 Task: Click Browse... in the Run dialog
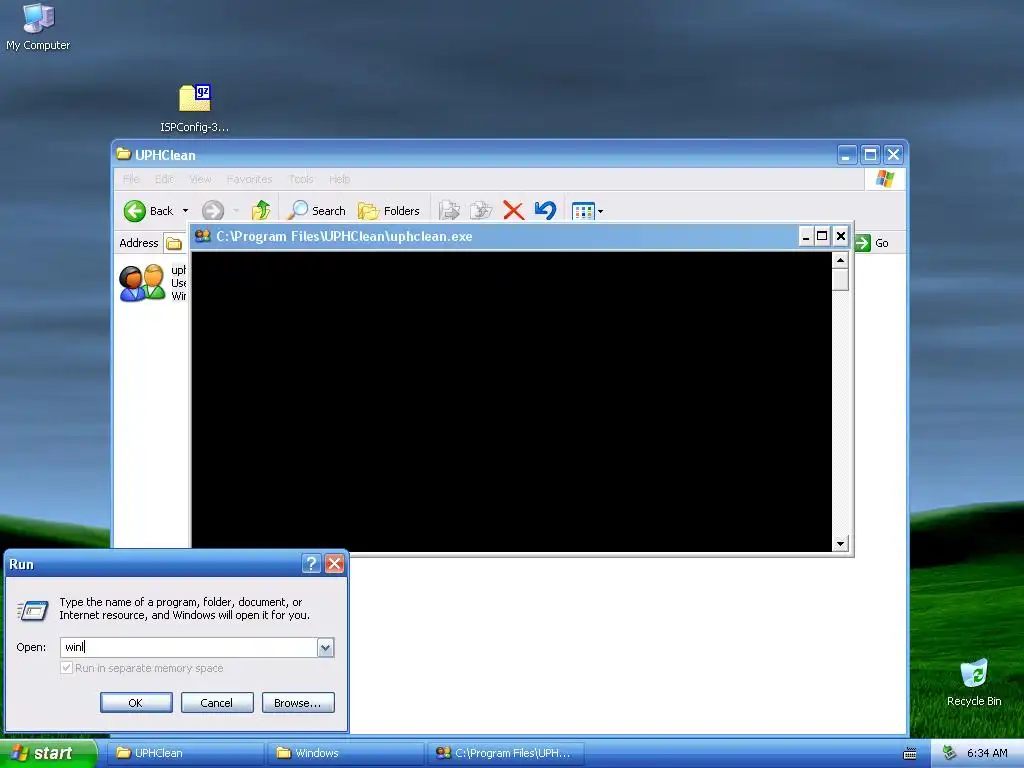click(298, 703)
